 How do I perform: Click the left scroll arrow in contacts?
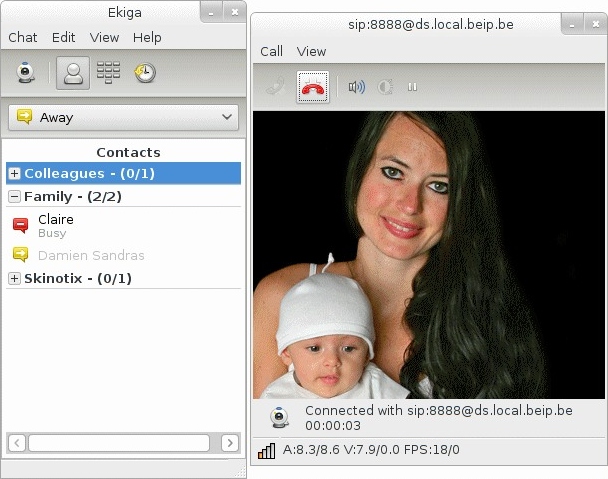click(x=17, y=443)
